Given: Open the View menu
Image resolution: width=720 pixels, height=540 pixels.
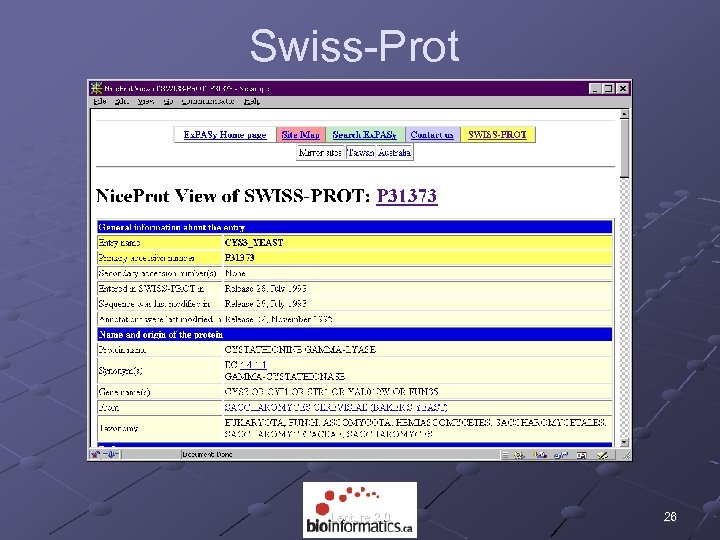Looking at the screenshot, I should 146,101.
